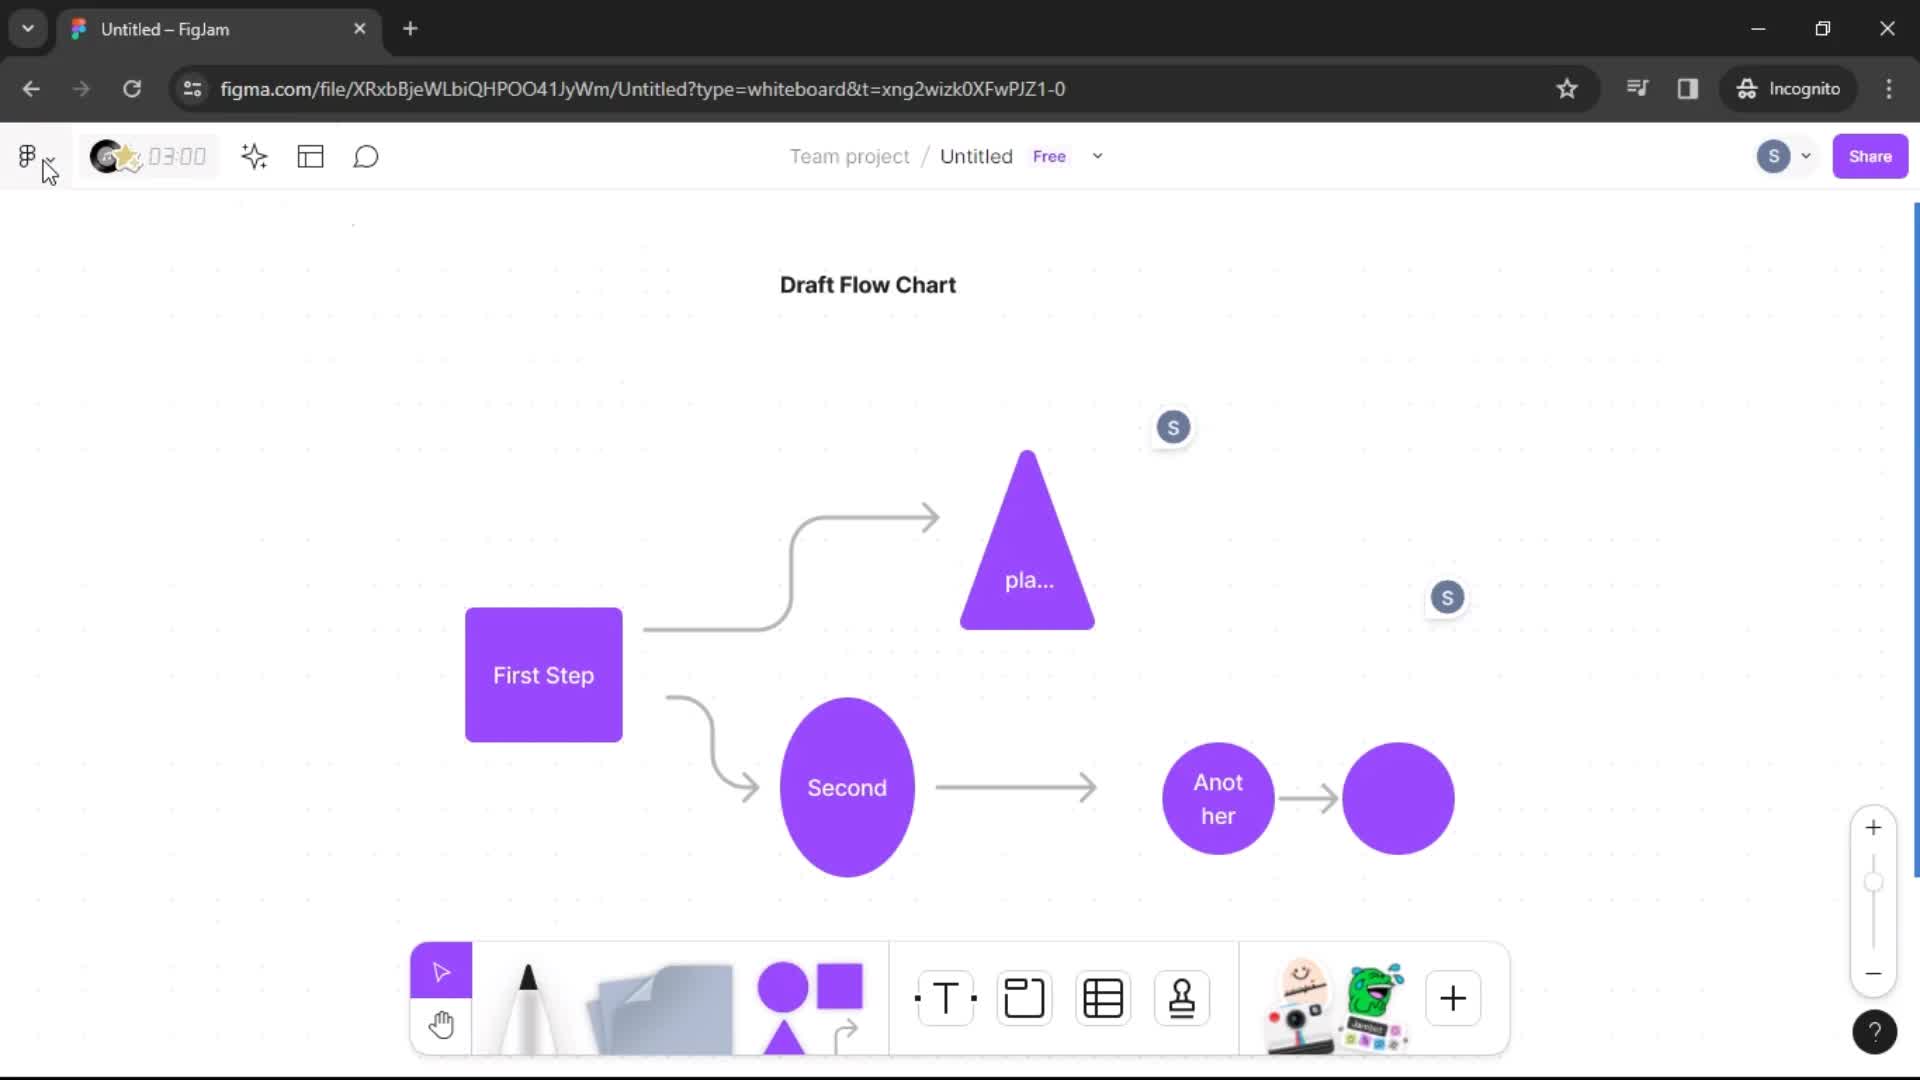Select the pen/pencil drawing tool
This screenshot has height=1080, width=1920.
pos(526,1000)
